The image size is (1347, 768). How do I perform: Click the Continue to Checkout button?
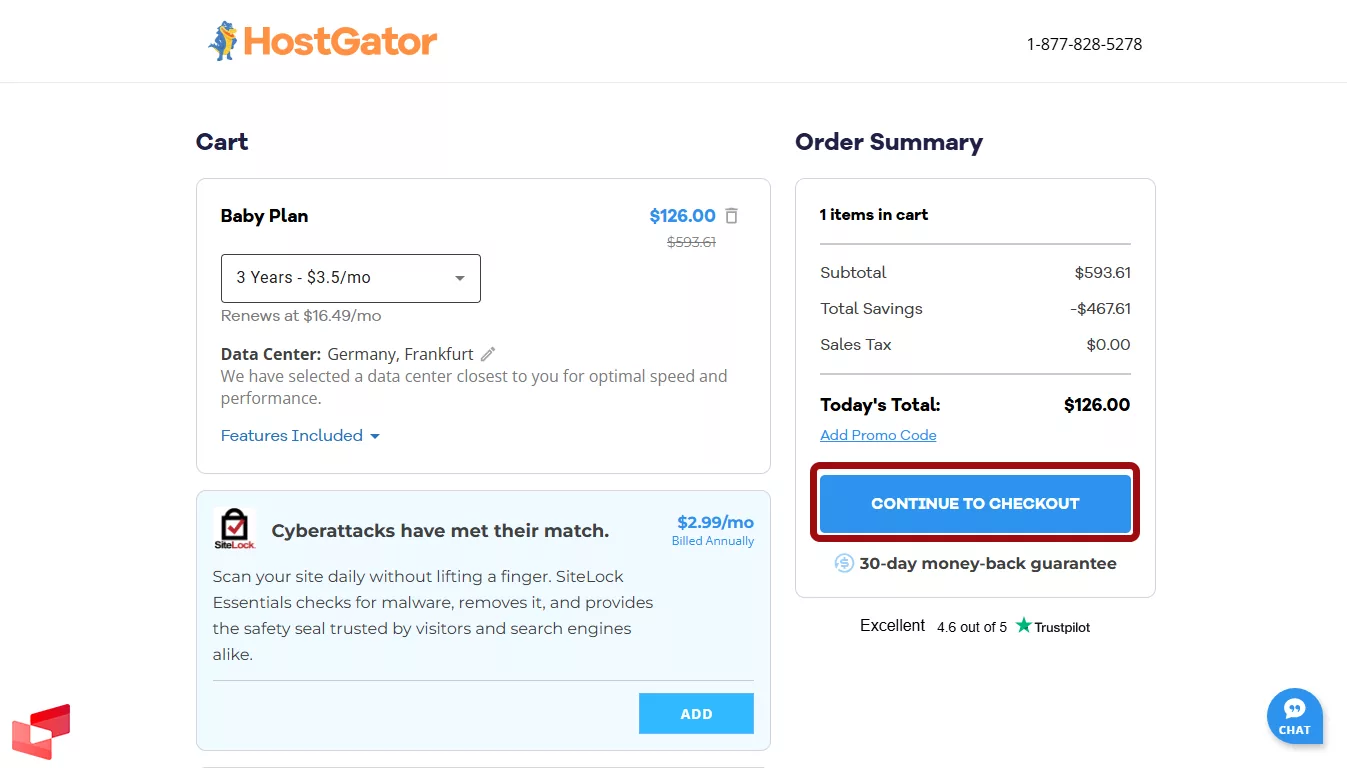pyautogui.click(x=974, y=503)
